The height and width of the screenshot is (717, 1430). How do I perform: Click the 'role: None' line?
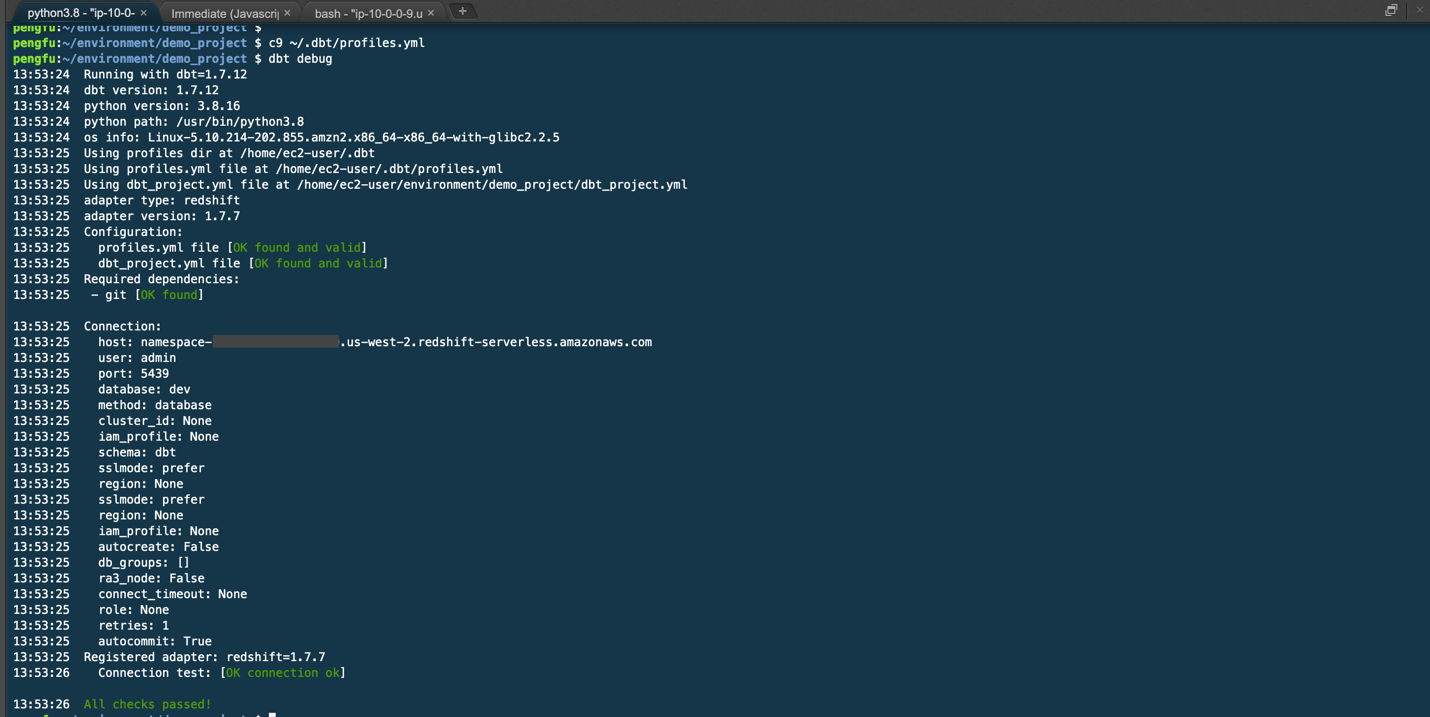pos(133,610)
